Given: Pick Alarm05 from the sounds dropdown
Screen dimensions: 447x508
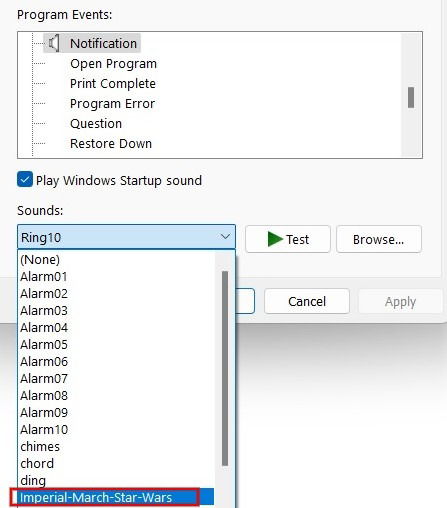Looking at the screenshot, I should coord(44,344).
